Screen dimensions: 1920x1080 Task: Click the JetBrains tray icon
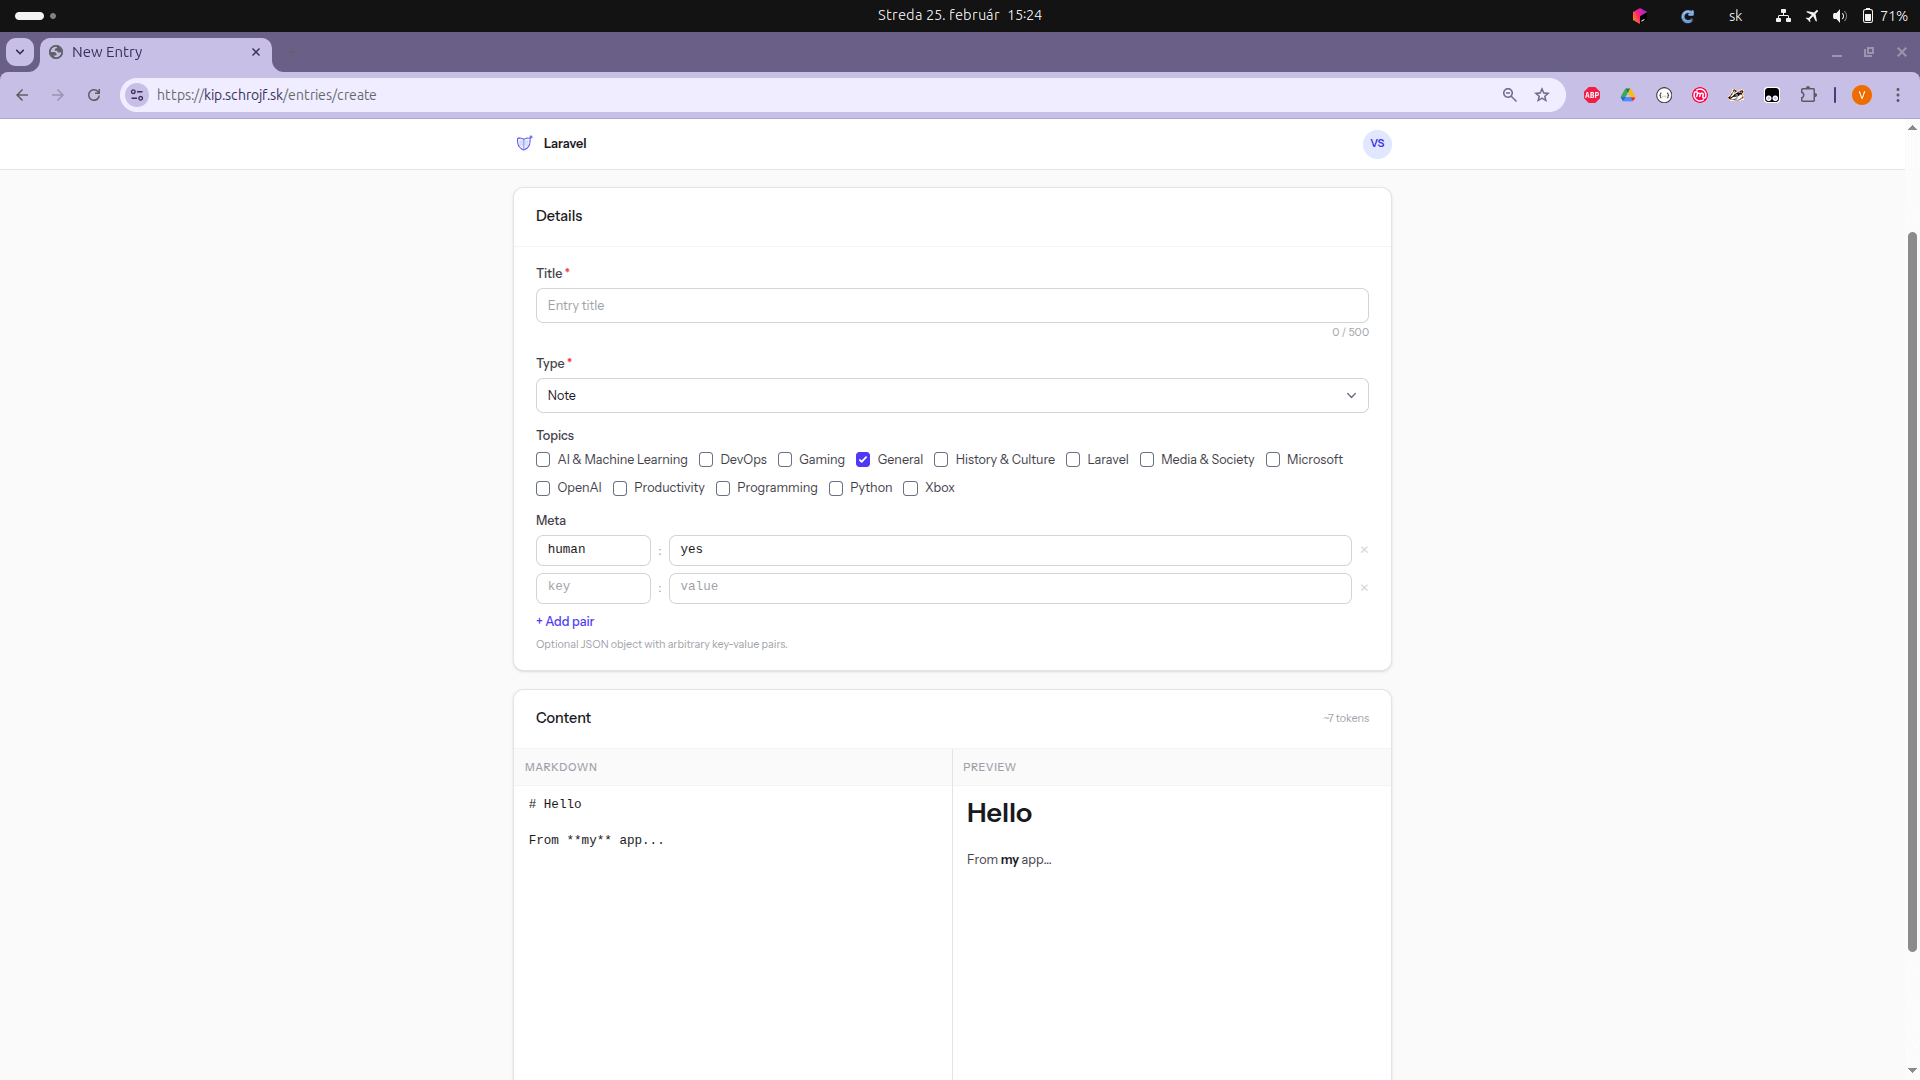click(x=1639, y=15)
